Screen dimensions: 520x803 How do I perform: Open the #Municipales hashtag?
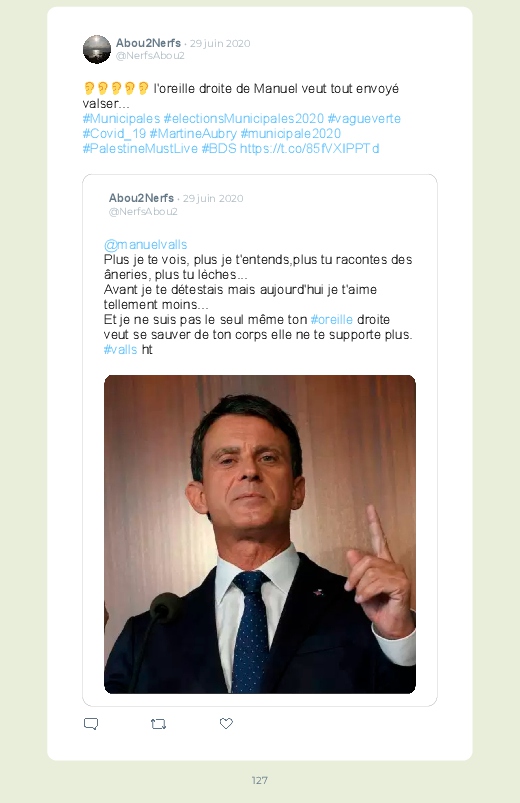click(x=121, y=118)
